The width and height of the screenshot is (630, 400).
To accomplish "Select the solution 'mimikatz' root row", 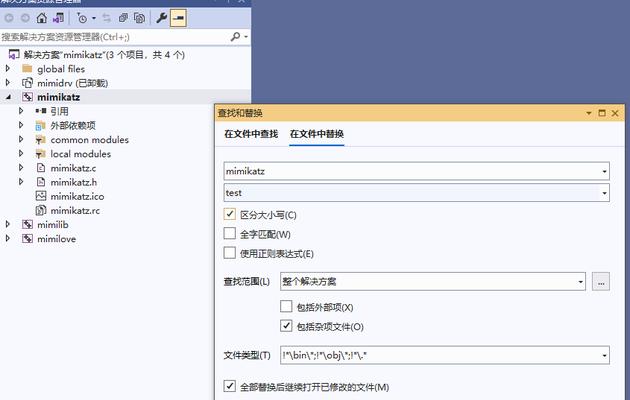I will (125, 55).
